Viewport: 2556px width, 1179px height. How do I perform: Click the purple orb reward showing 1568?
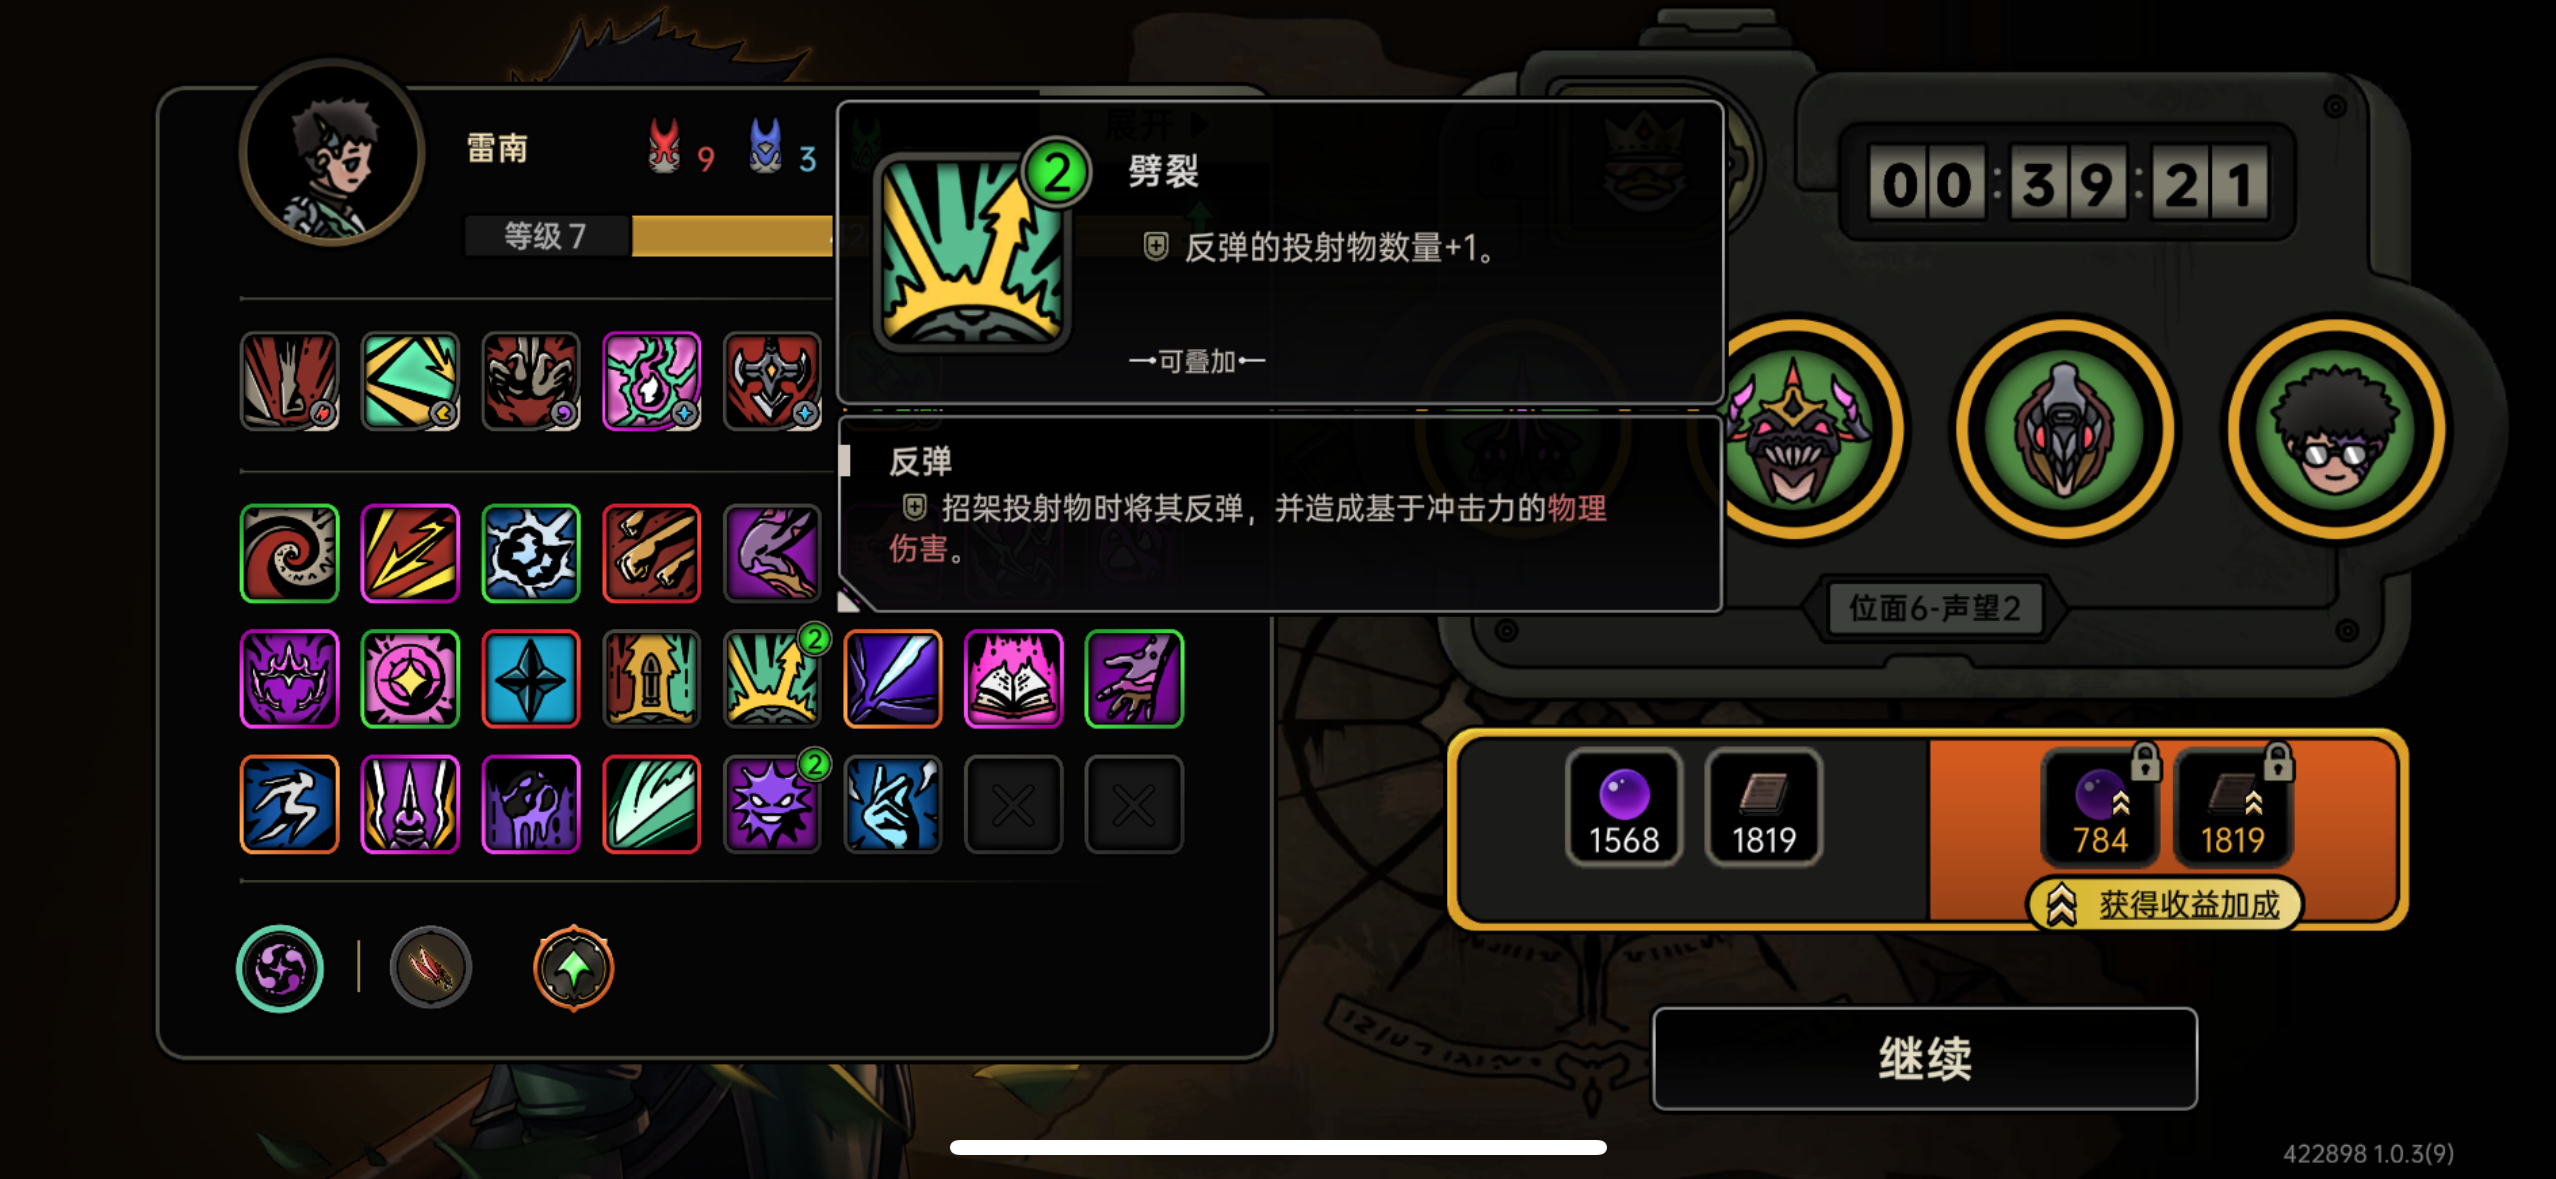(1623, 807)
